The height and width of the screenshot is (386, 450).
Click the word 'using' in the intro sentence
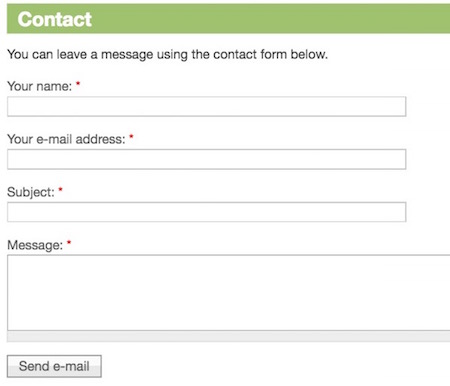(172, 55)
